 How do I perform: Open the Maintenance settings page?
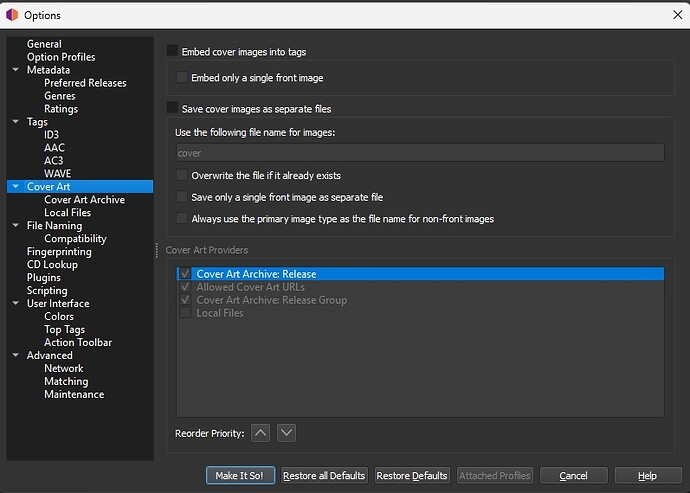tap(74, 394)
